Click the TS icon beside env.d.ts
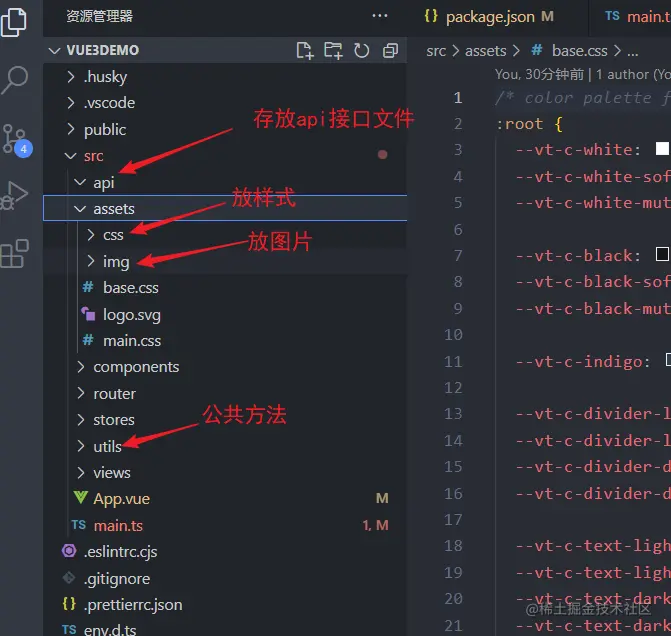This screenshot has height=636, width=671. [x=69, y=630]
